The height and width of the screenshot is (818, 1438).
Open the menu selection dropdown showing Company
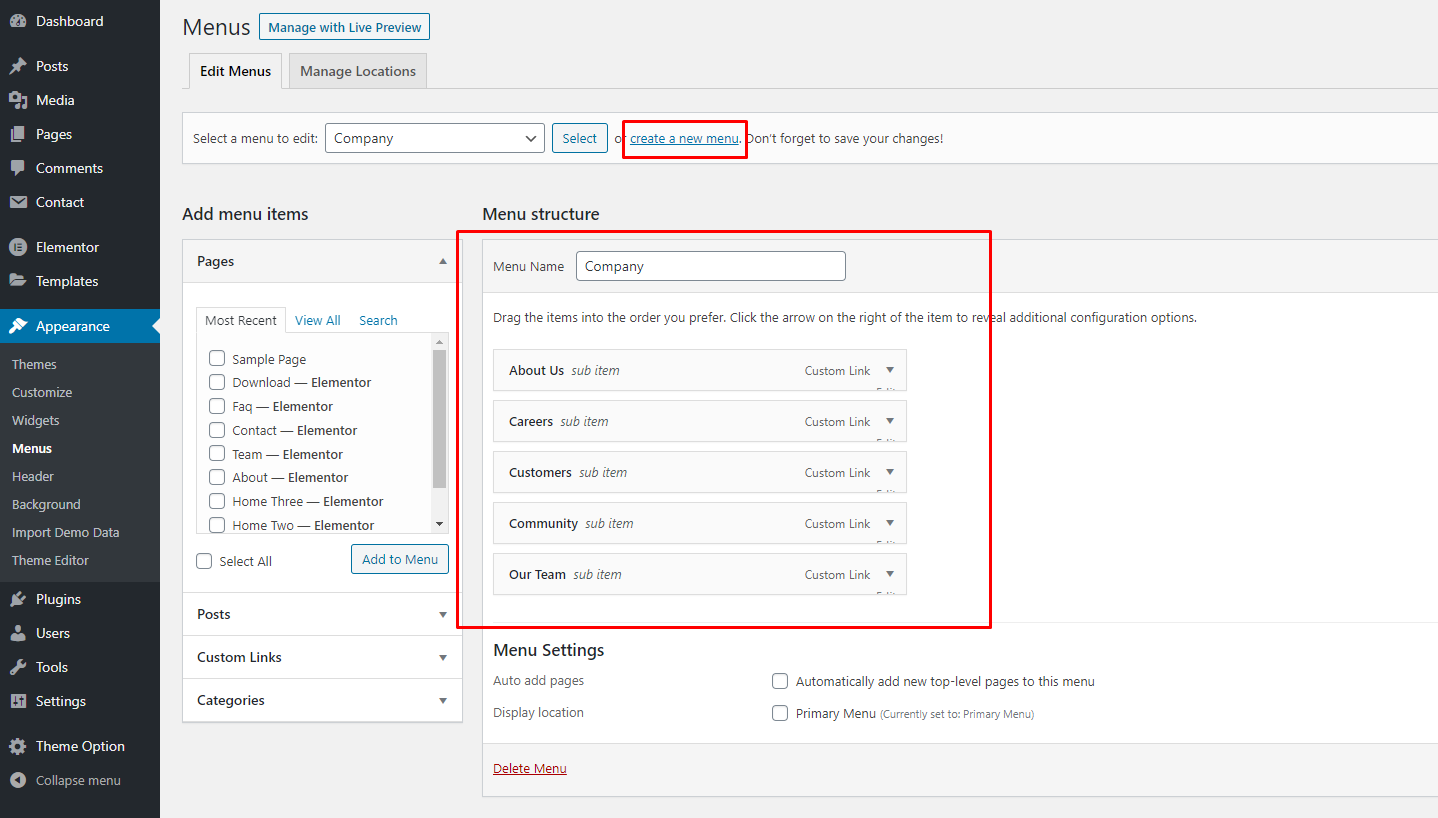[x=434, y=138]
